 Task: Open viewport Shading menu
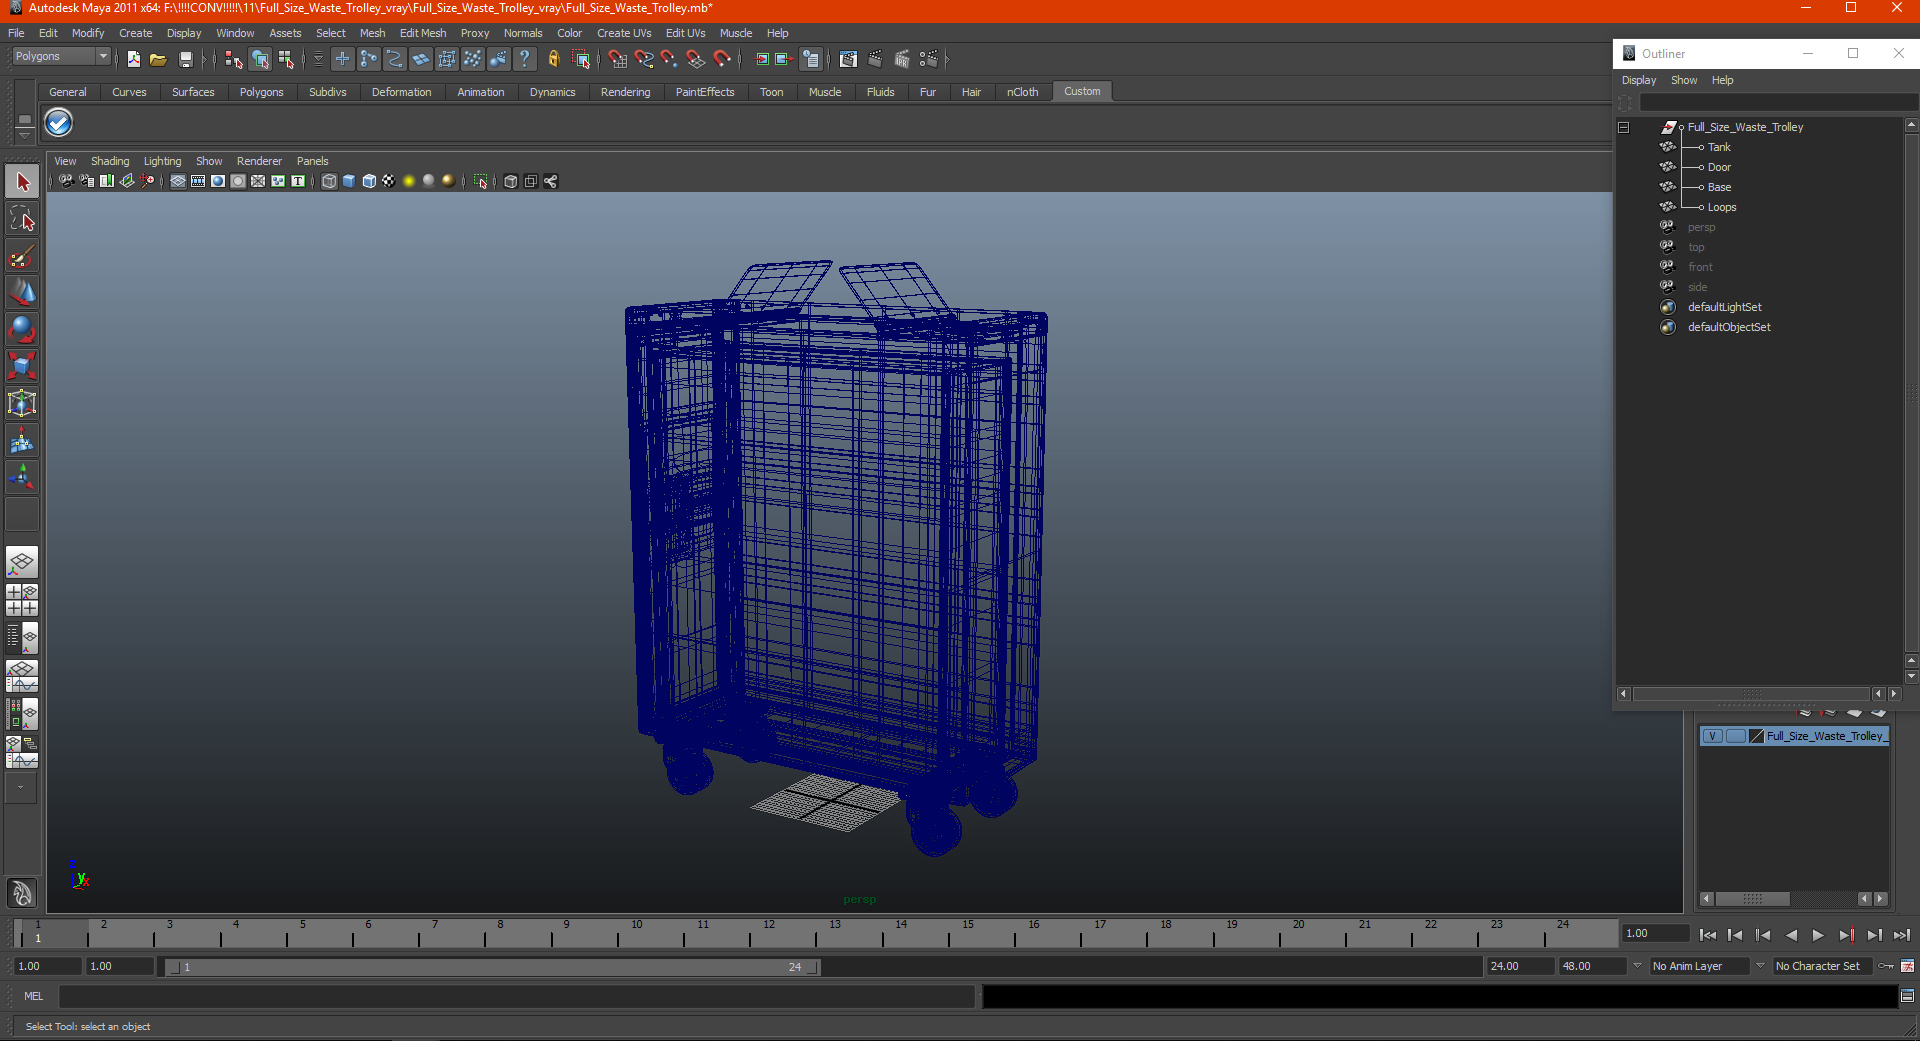coord(110,161)
